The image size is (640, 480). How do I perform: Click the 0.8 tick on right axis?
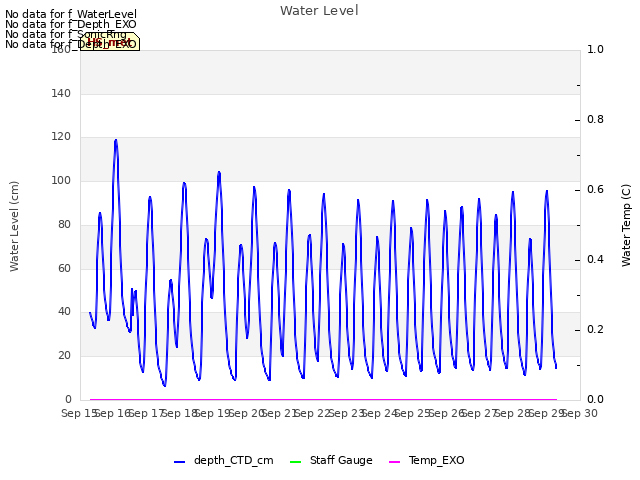click(x=595, y=120)
